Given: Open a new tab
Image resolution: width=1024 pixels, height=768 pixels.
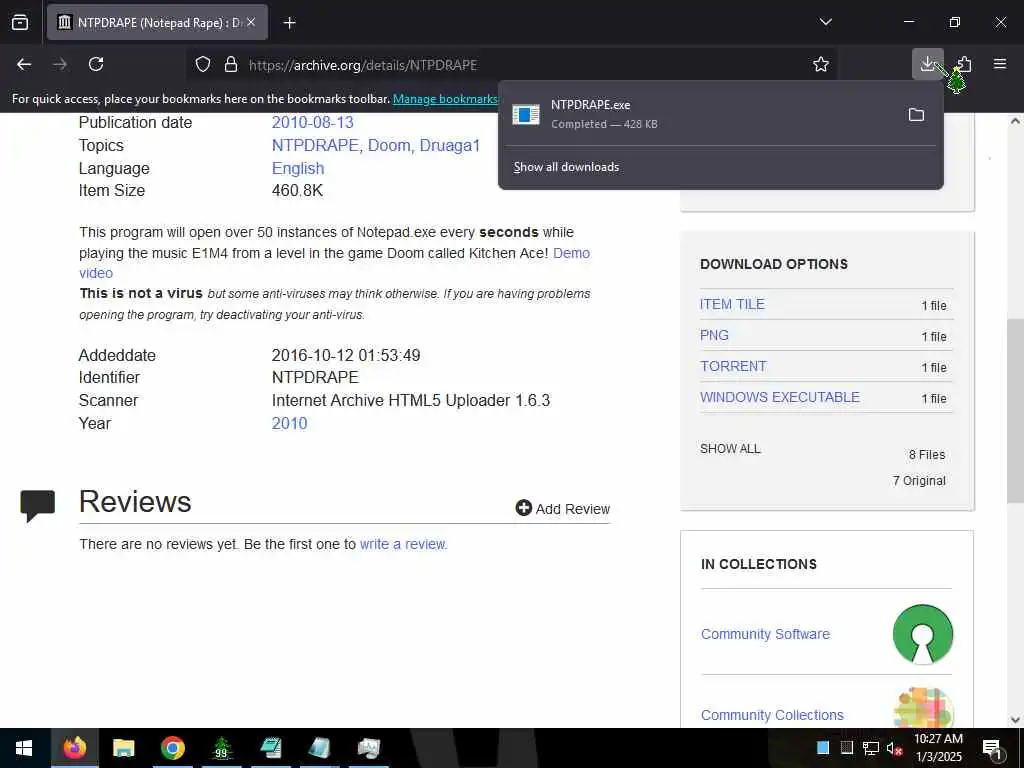Looking at the screenshot, I should click(x=290, y=23).
